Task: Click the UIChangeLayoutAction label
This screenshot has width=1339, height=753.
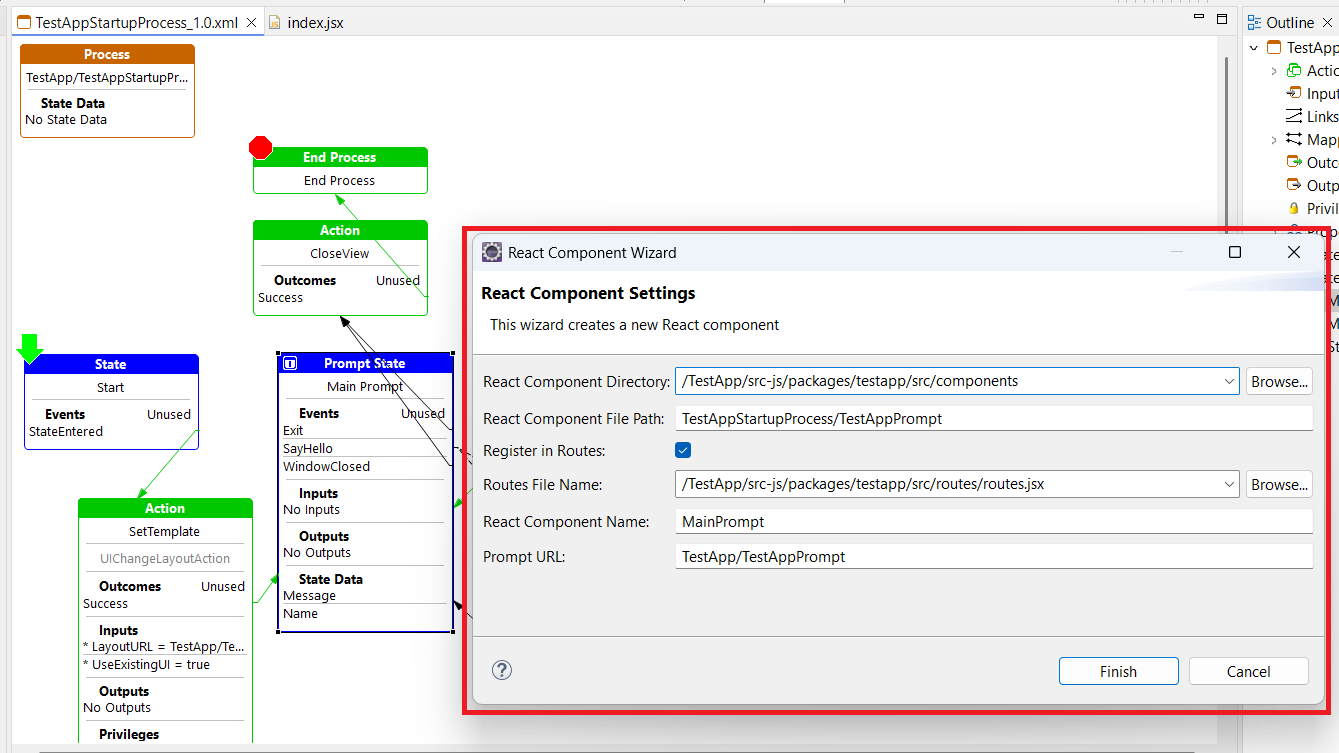Action: point(165,558)
